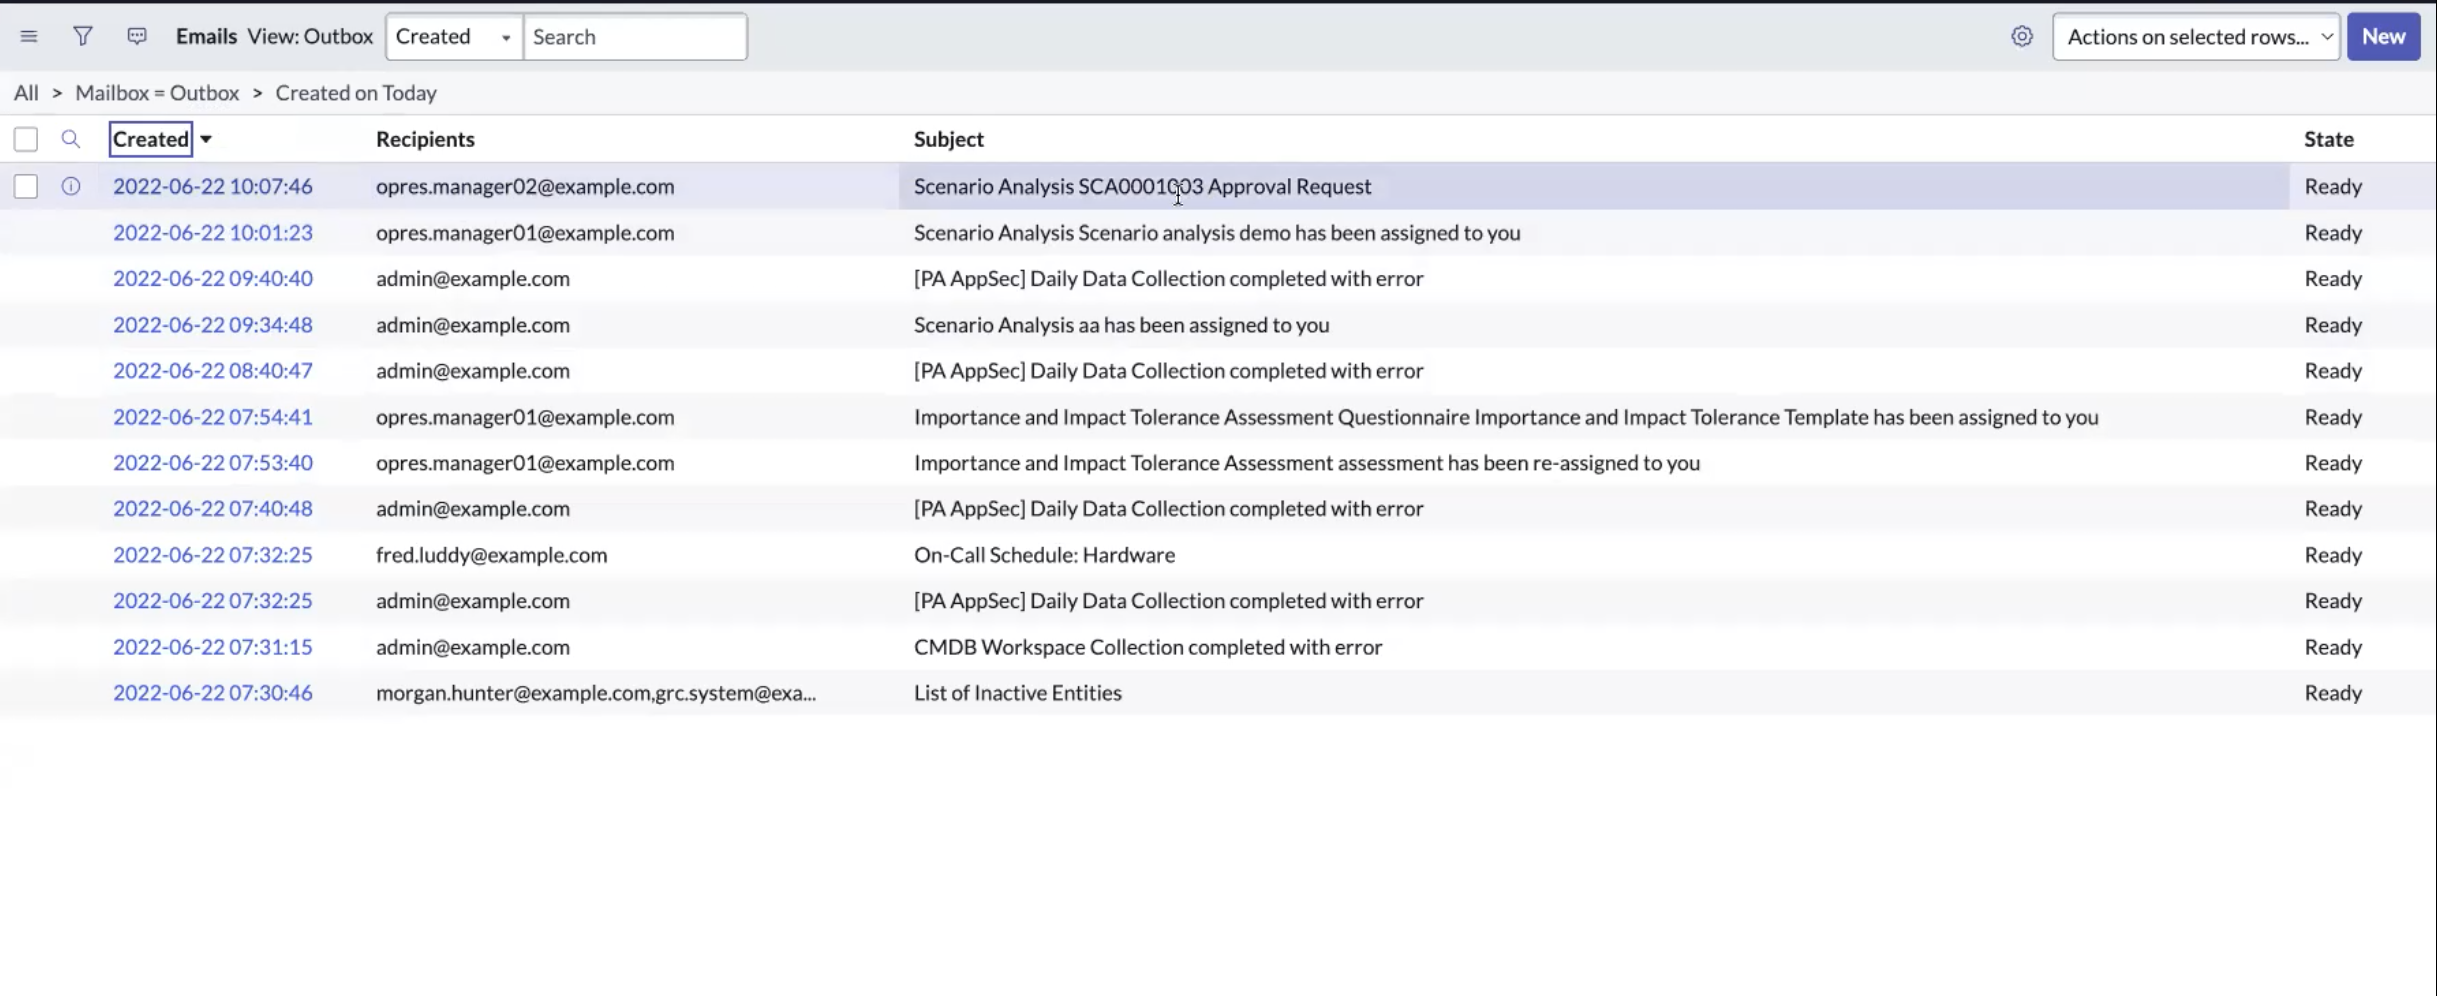Sort by Recipients column header

425,139
